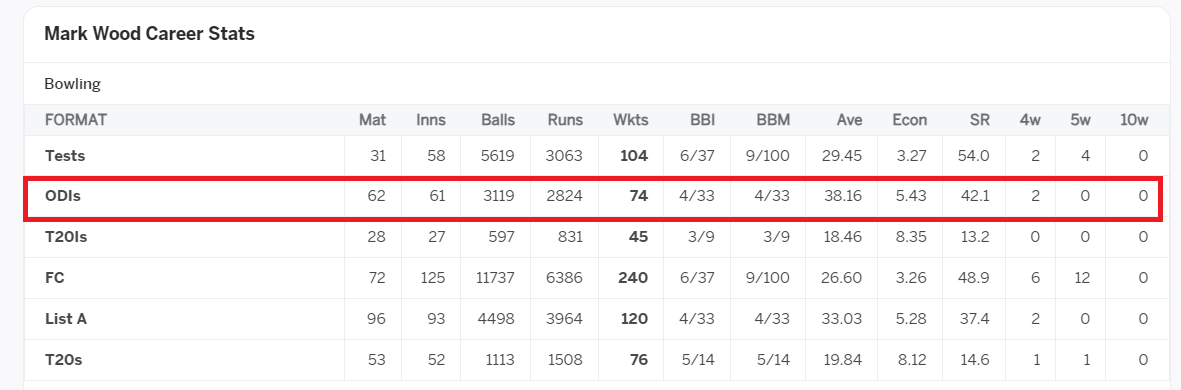Click the SR column header
Viewport: 1181px width, 390px height.
980,120
